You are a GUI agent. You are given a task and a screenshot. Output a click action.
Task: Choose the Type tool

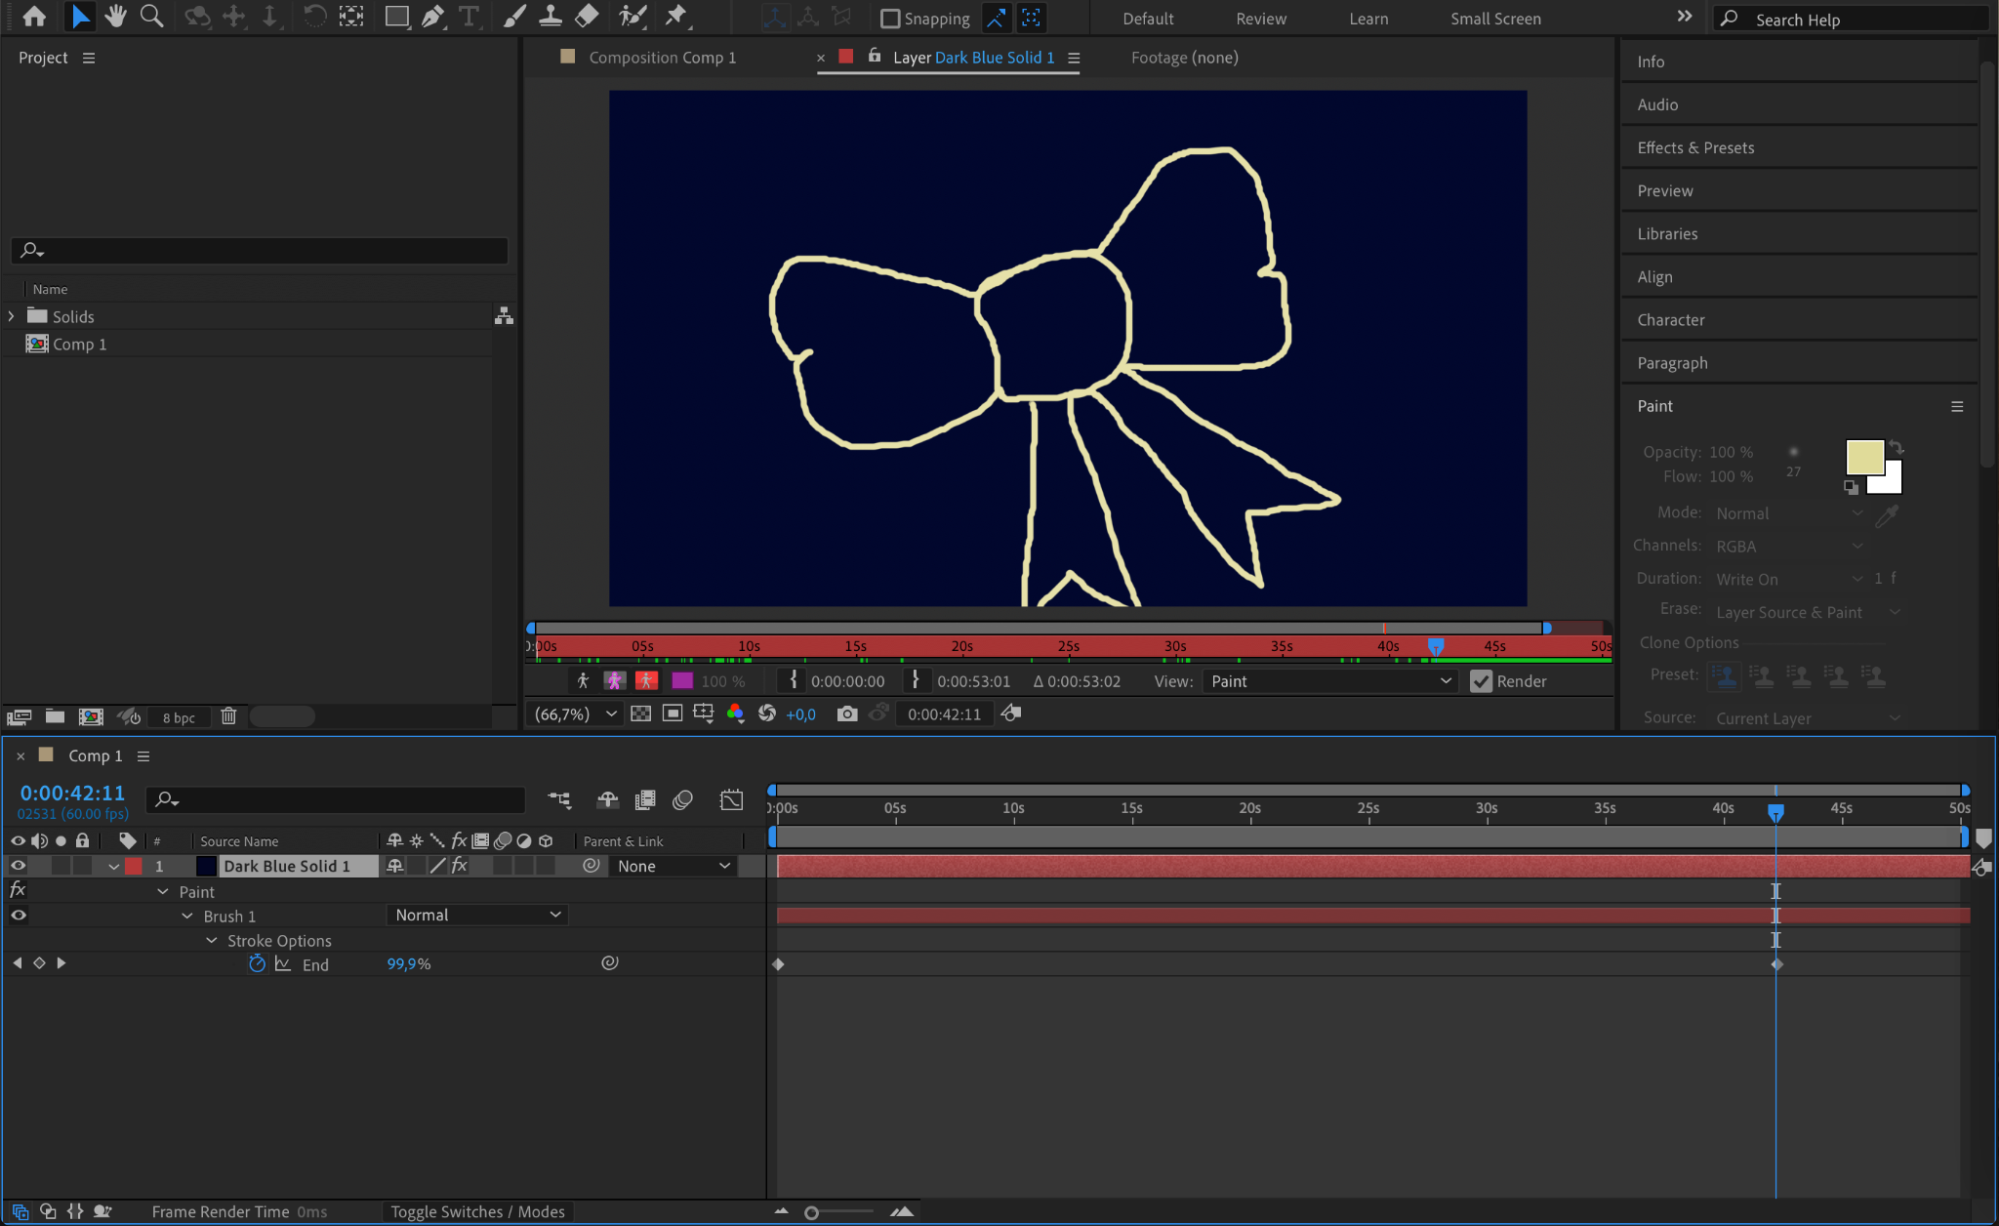(468, 16)
